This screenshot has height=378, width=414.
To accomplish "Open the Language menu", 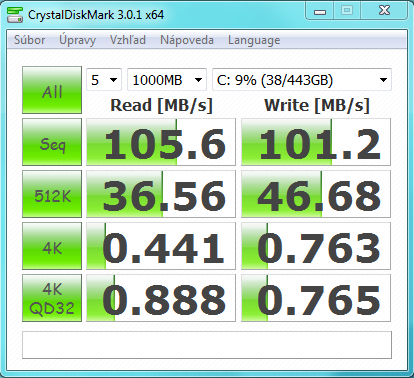I will [x=254, y=40].
